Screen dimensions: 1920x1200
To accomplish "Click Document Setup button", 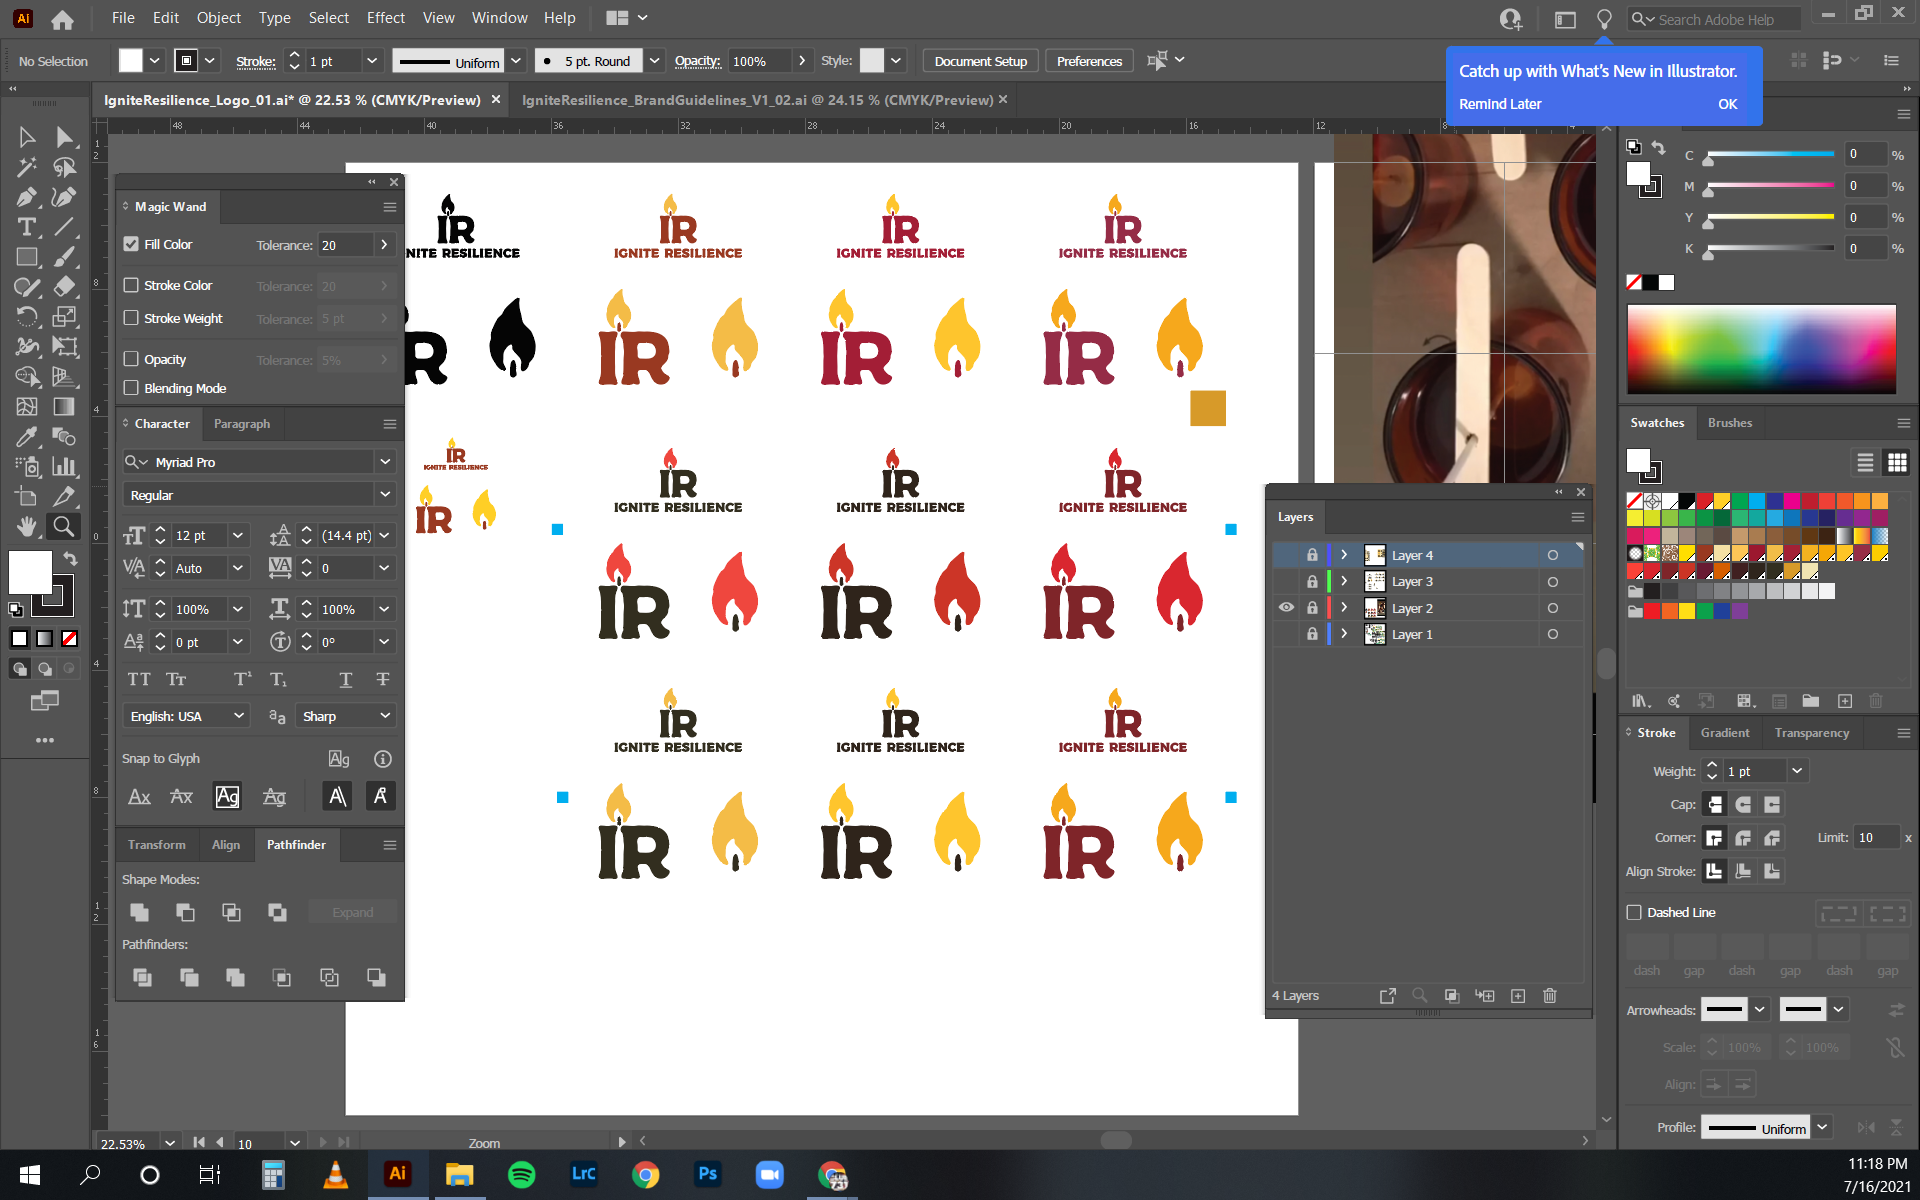I will pos(980,61).
